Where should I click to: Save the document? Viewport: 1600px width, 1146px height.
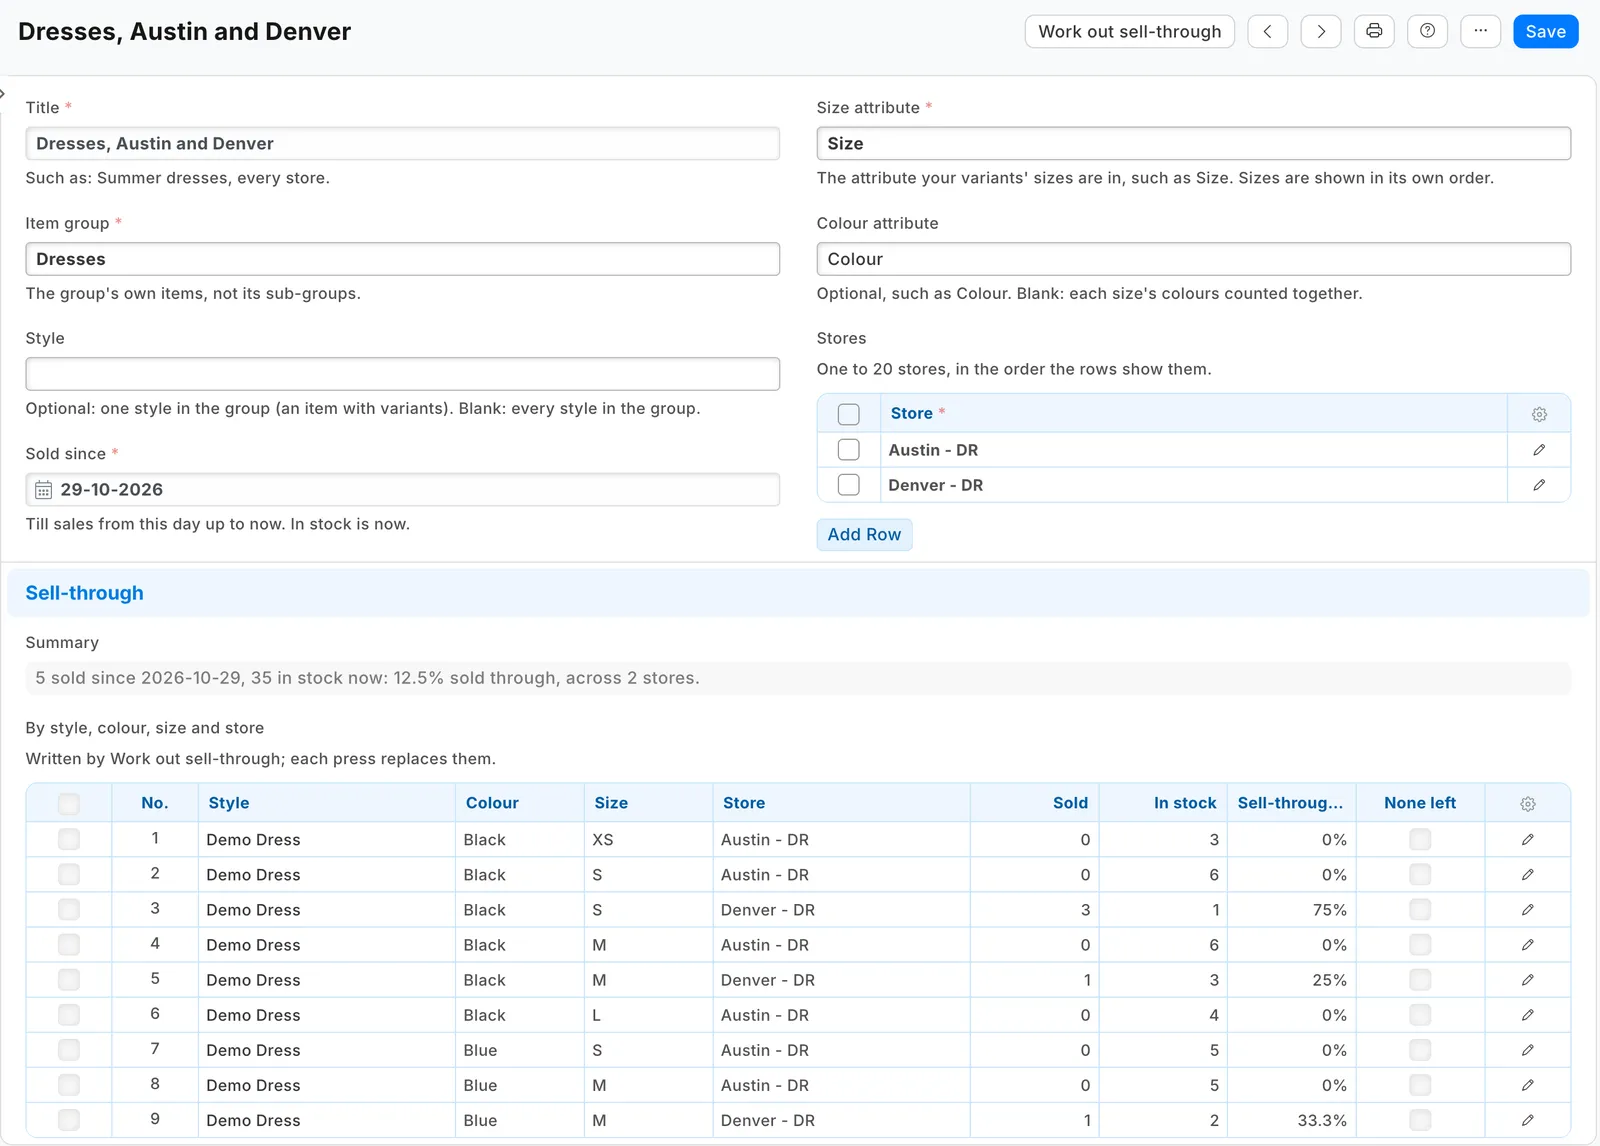click(x=1545, y=31)
